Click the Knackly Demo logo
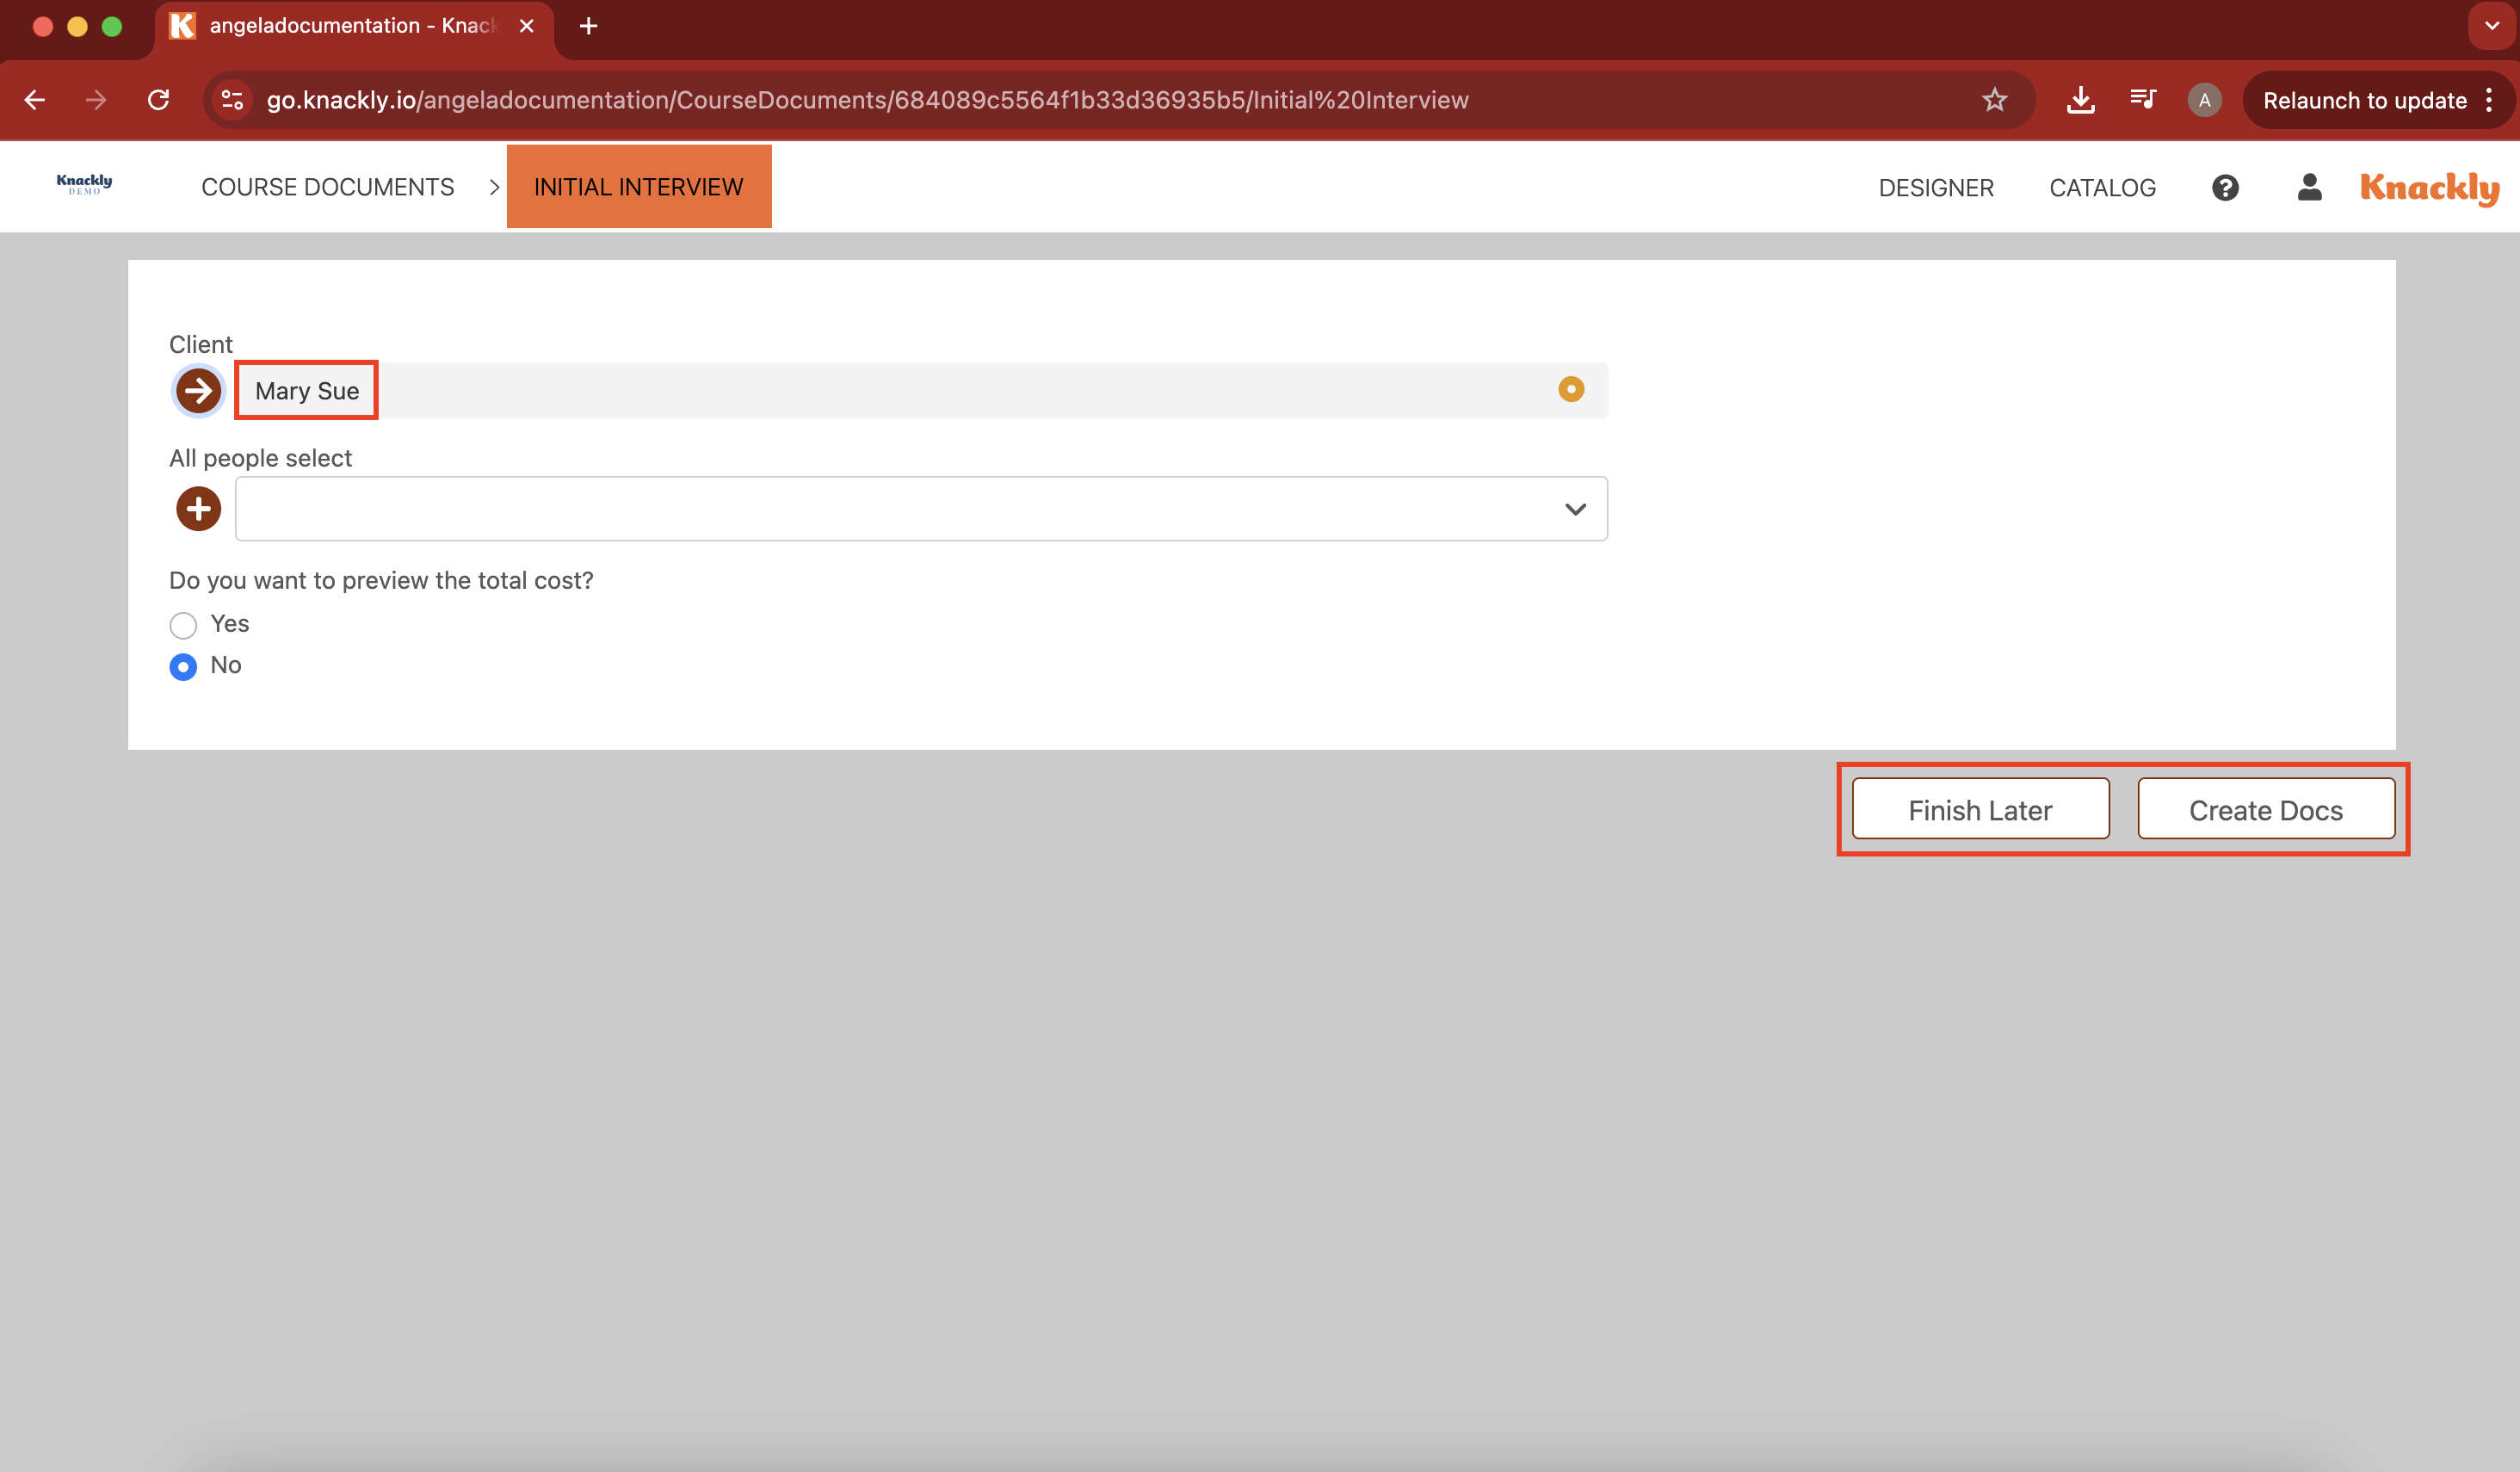This screenshot has height=1472, width=2520. [84, 183]
